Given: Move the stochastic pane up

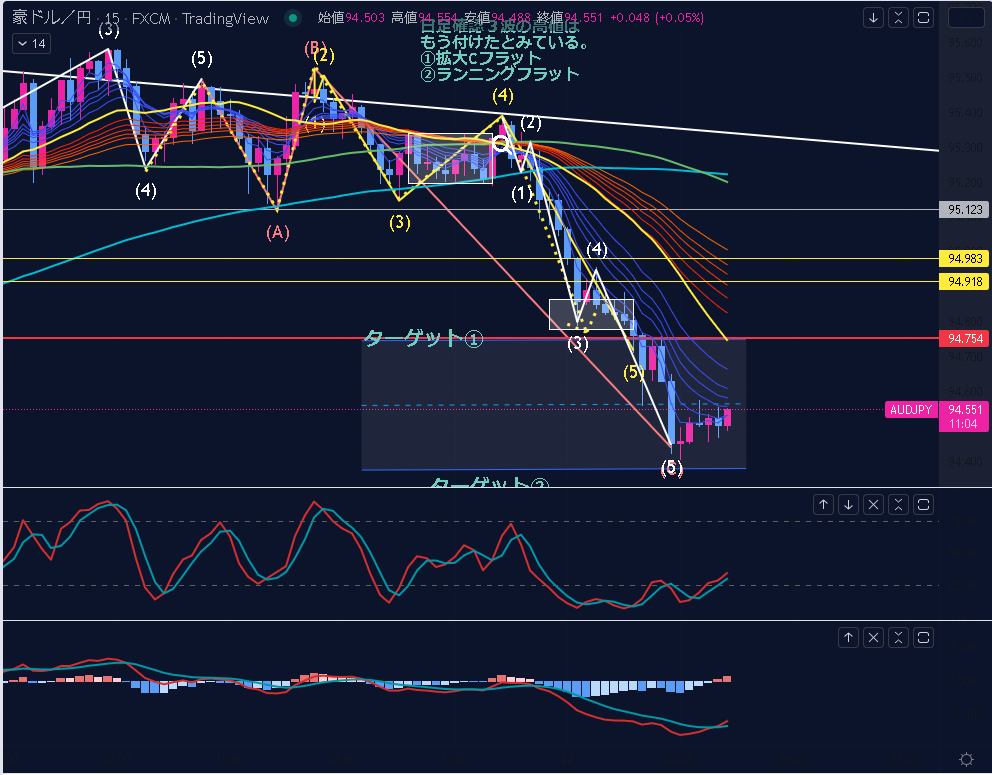Looking at the screenshot, I should click(823, 505).
